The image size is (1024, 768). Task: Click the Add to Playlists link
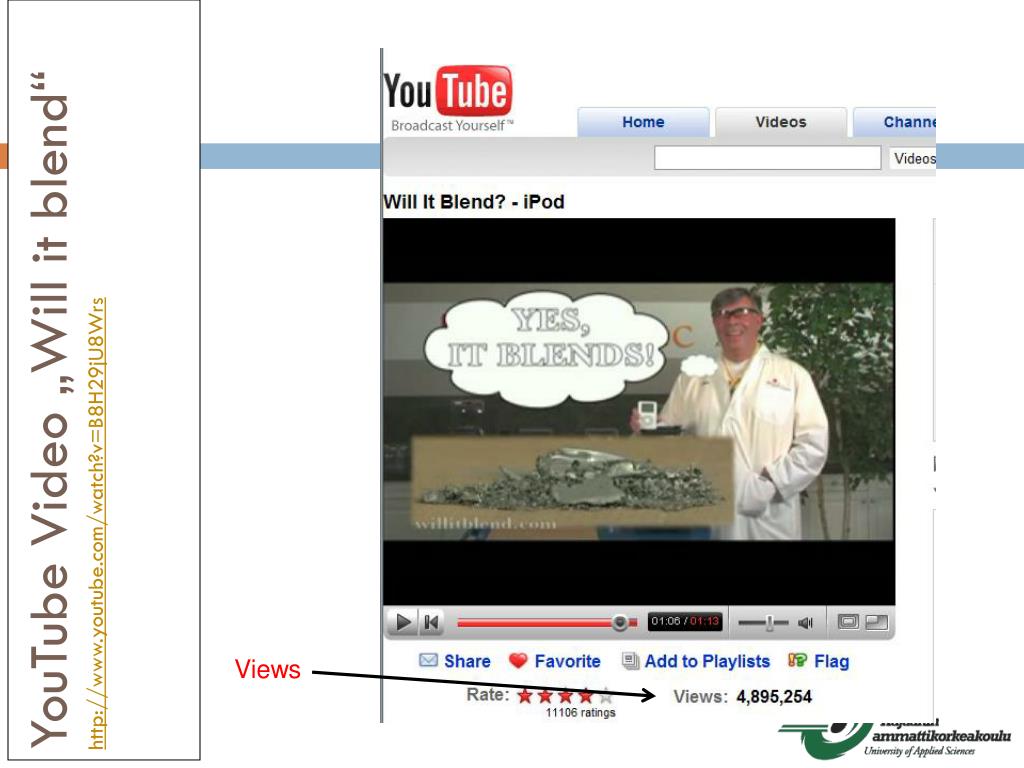click(707, 662)
